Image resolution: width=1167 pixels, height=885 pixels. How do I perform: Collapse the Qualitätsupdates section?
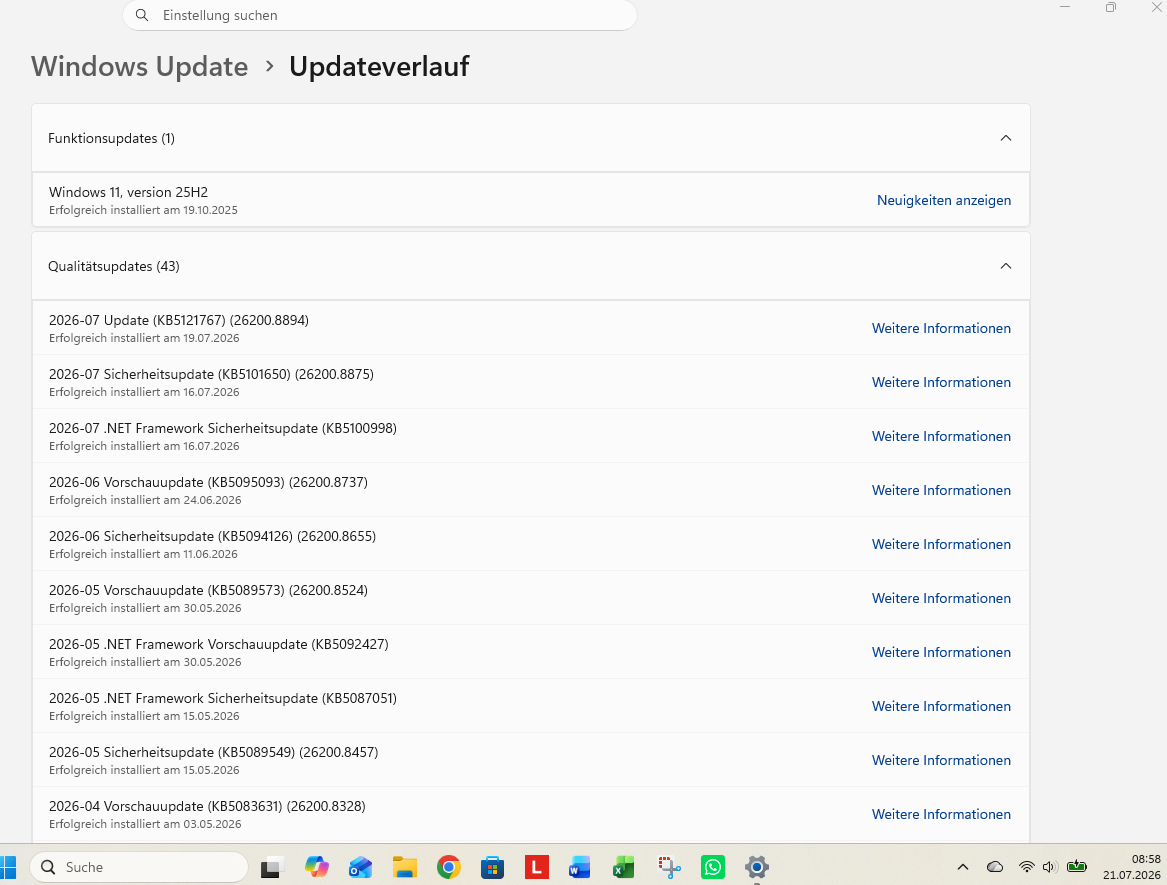pos(1005,266)
